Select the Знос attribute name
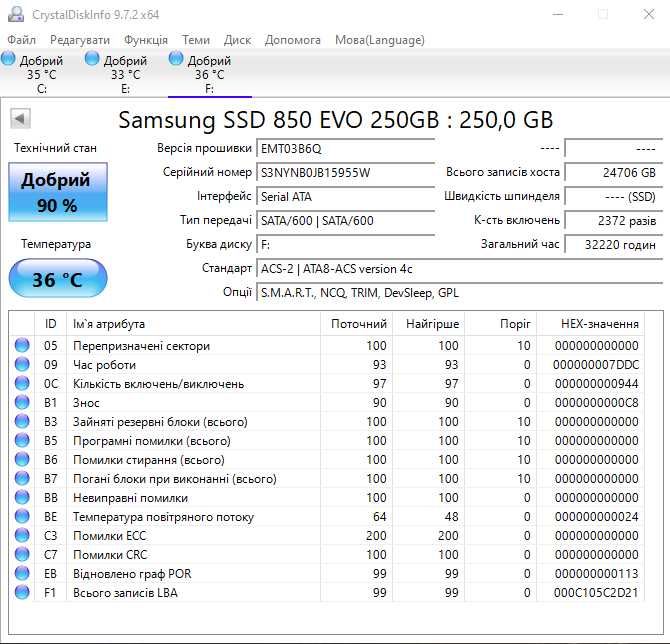Viewport: 670px width, 644px height. (86, 403)
